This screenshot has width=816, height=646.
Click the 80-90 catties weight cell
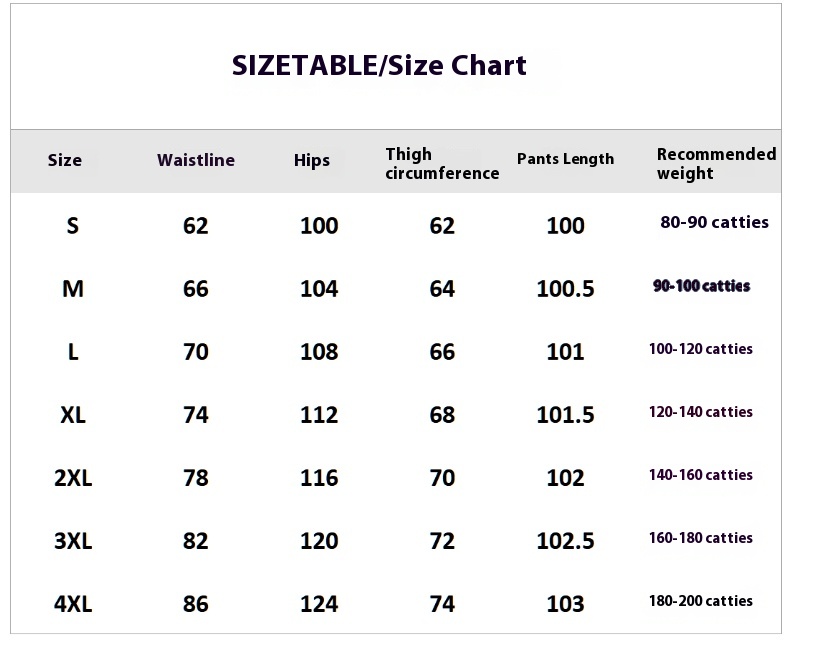(x=714, y=222)
